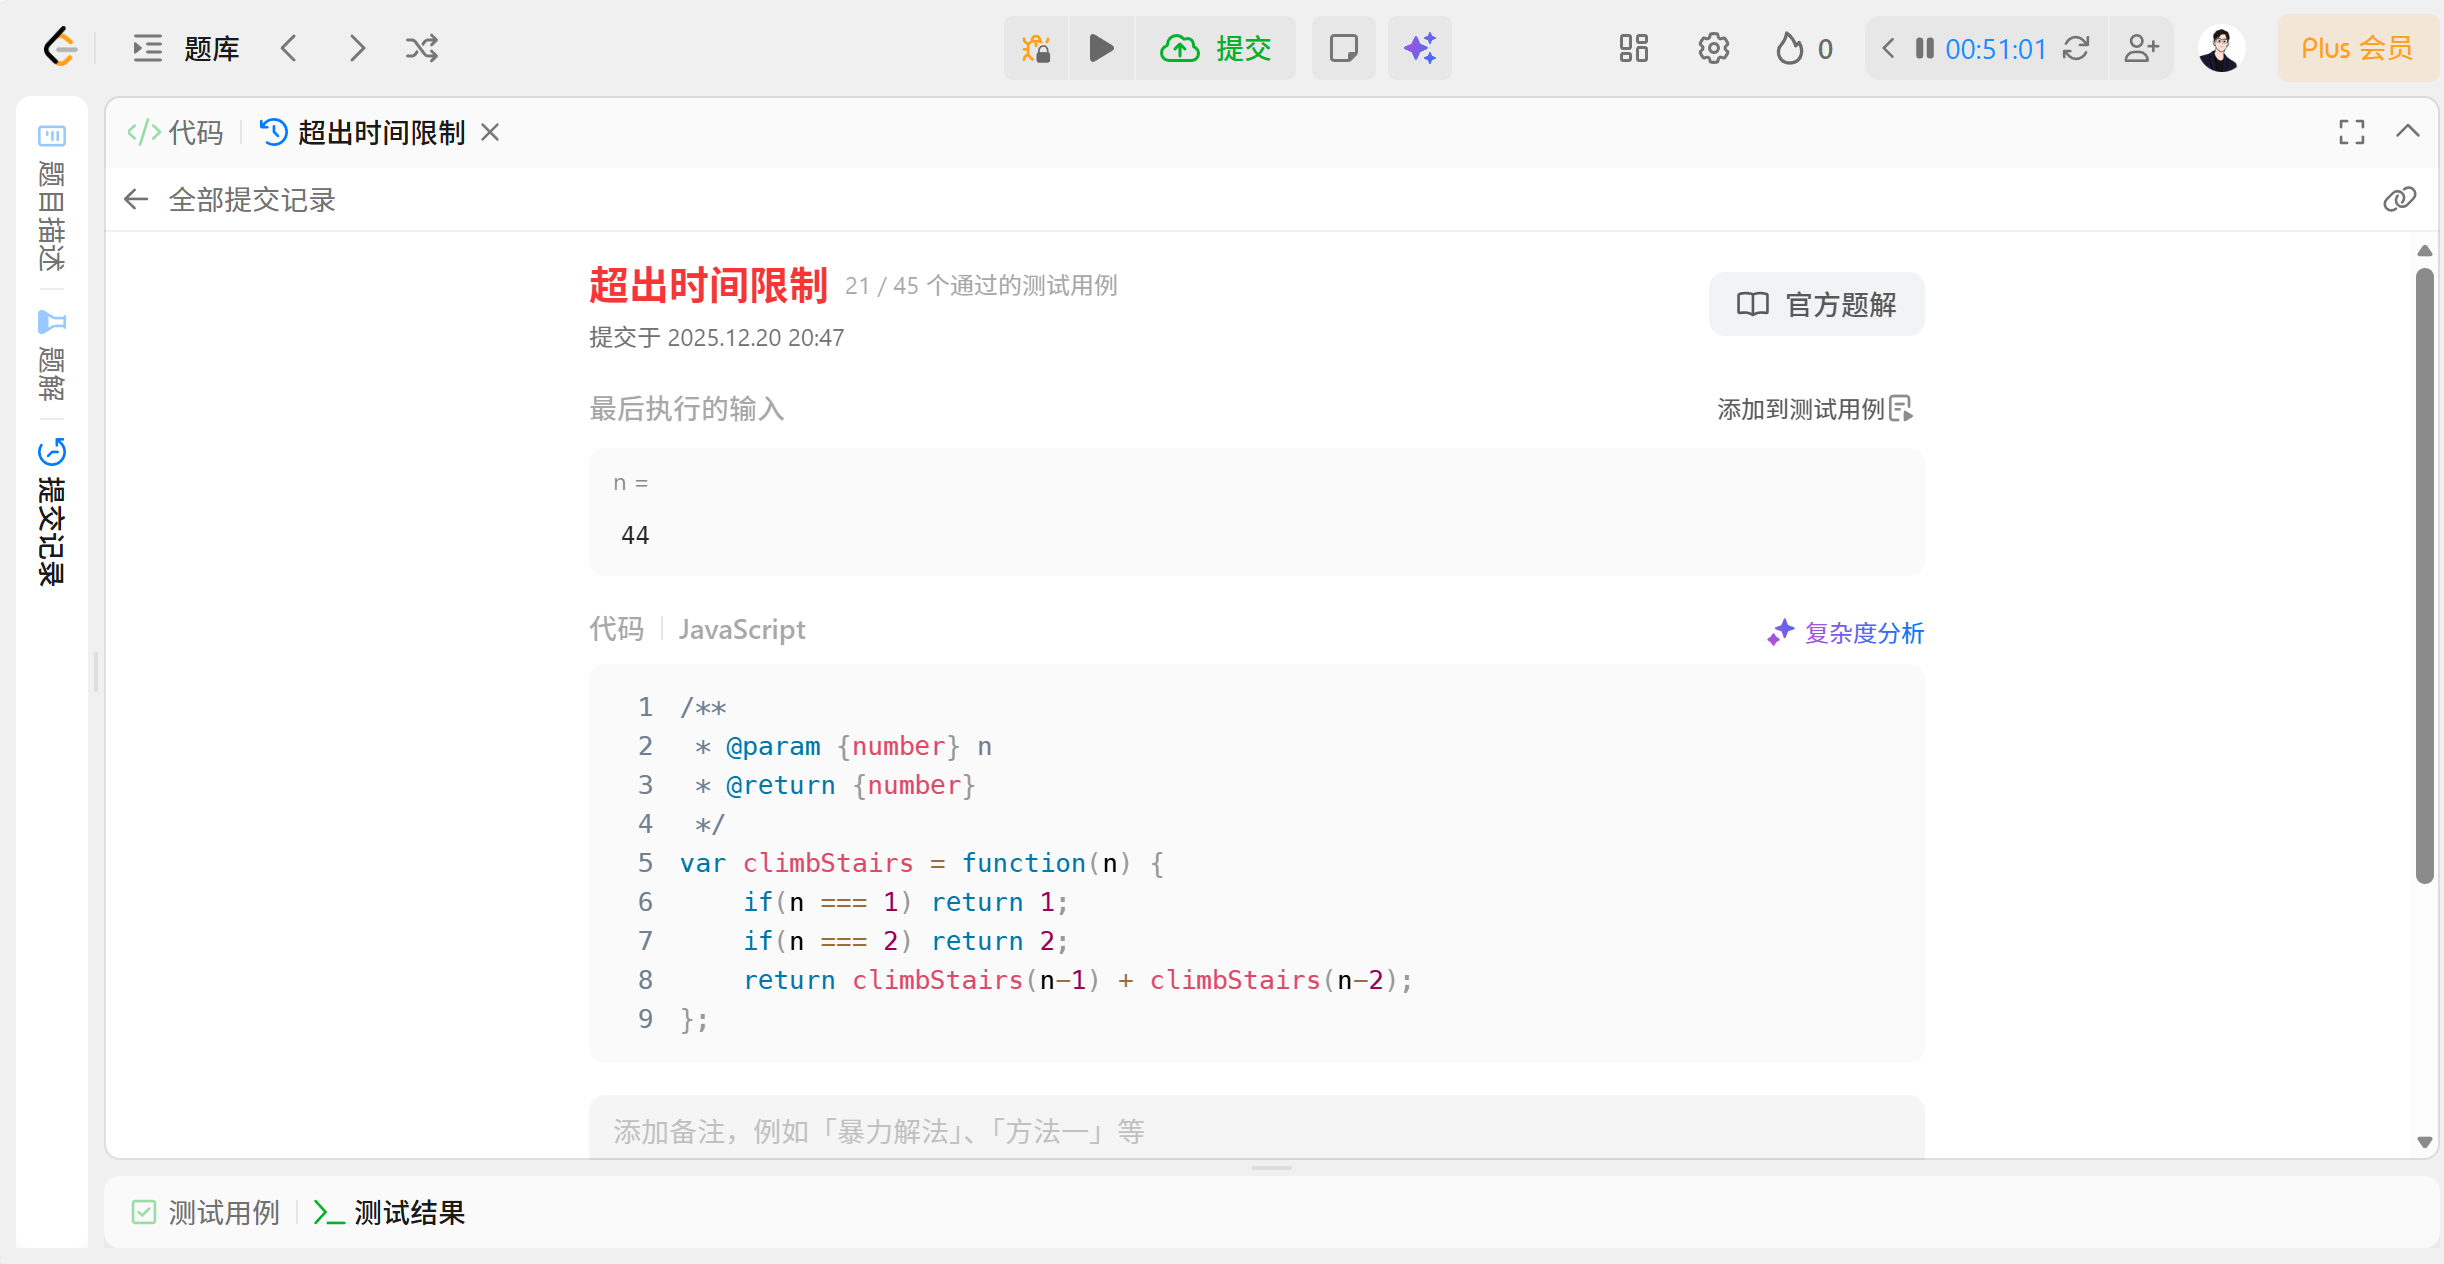Open the notes sticky icon
The image size is (2444, 1264).
[x=1343, y=48]
